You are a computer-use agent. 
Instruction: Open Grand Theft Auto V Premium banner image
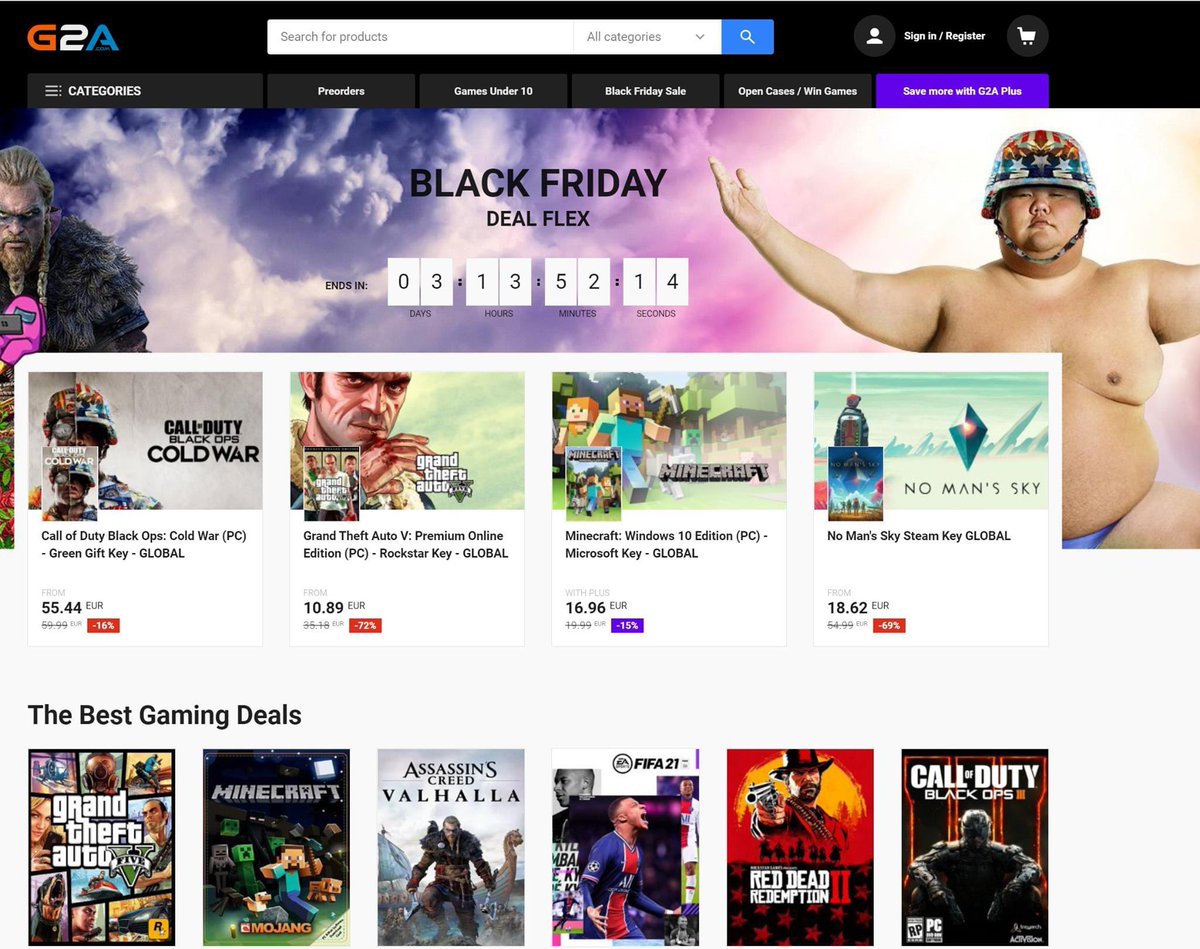click(407, 441)
